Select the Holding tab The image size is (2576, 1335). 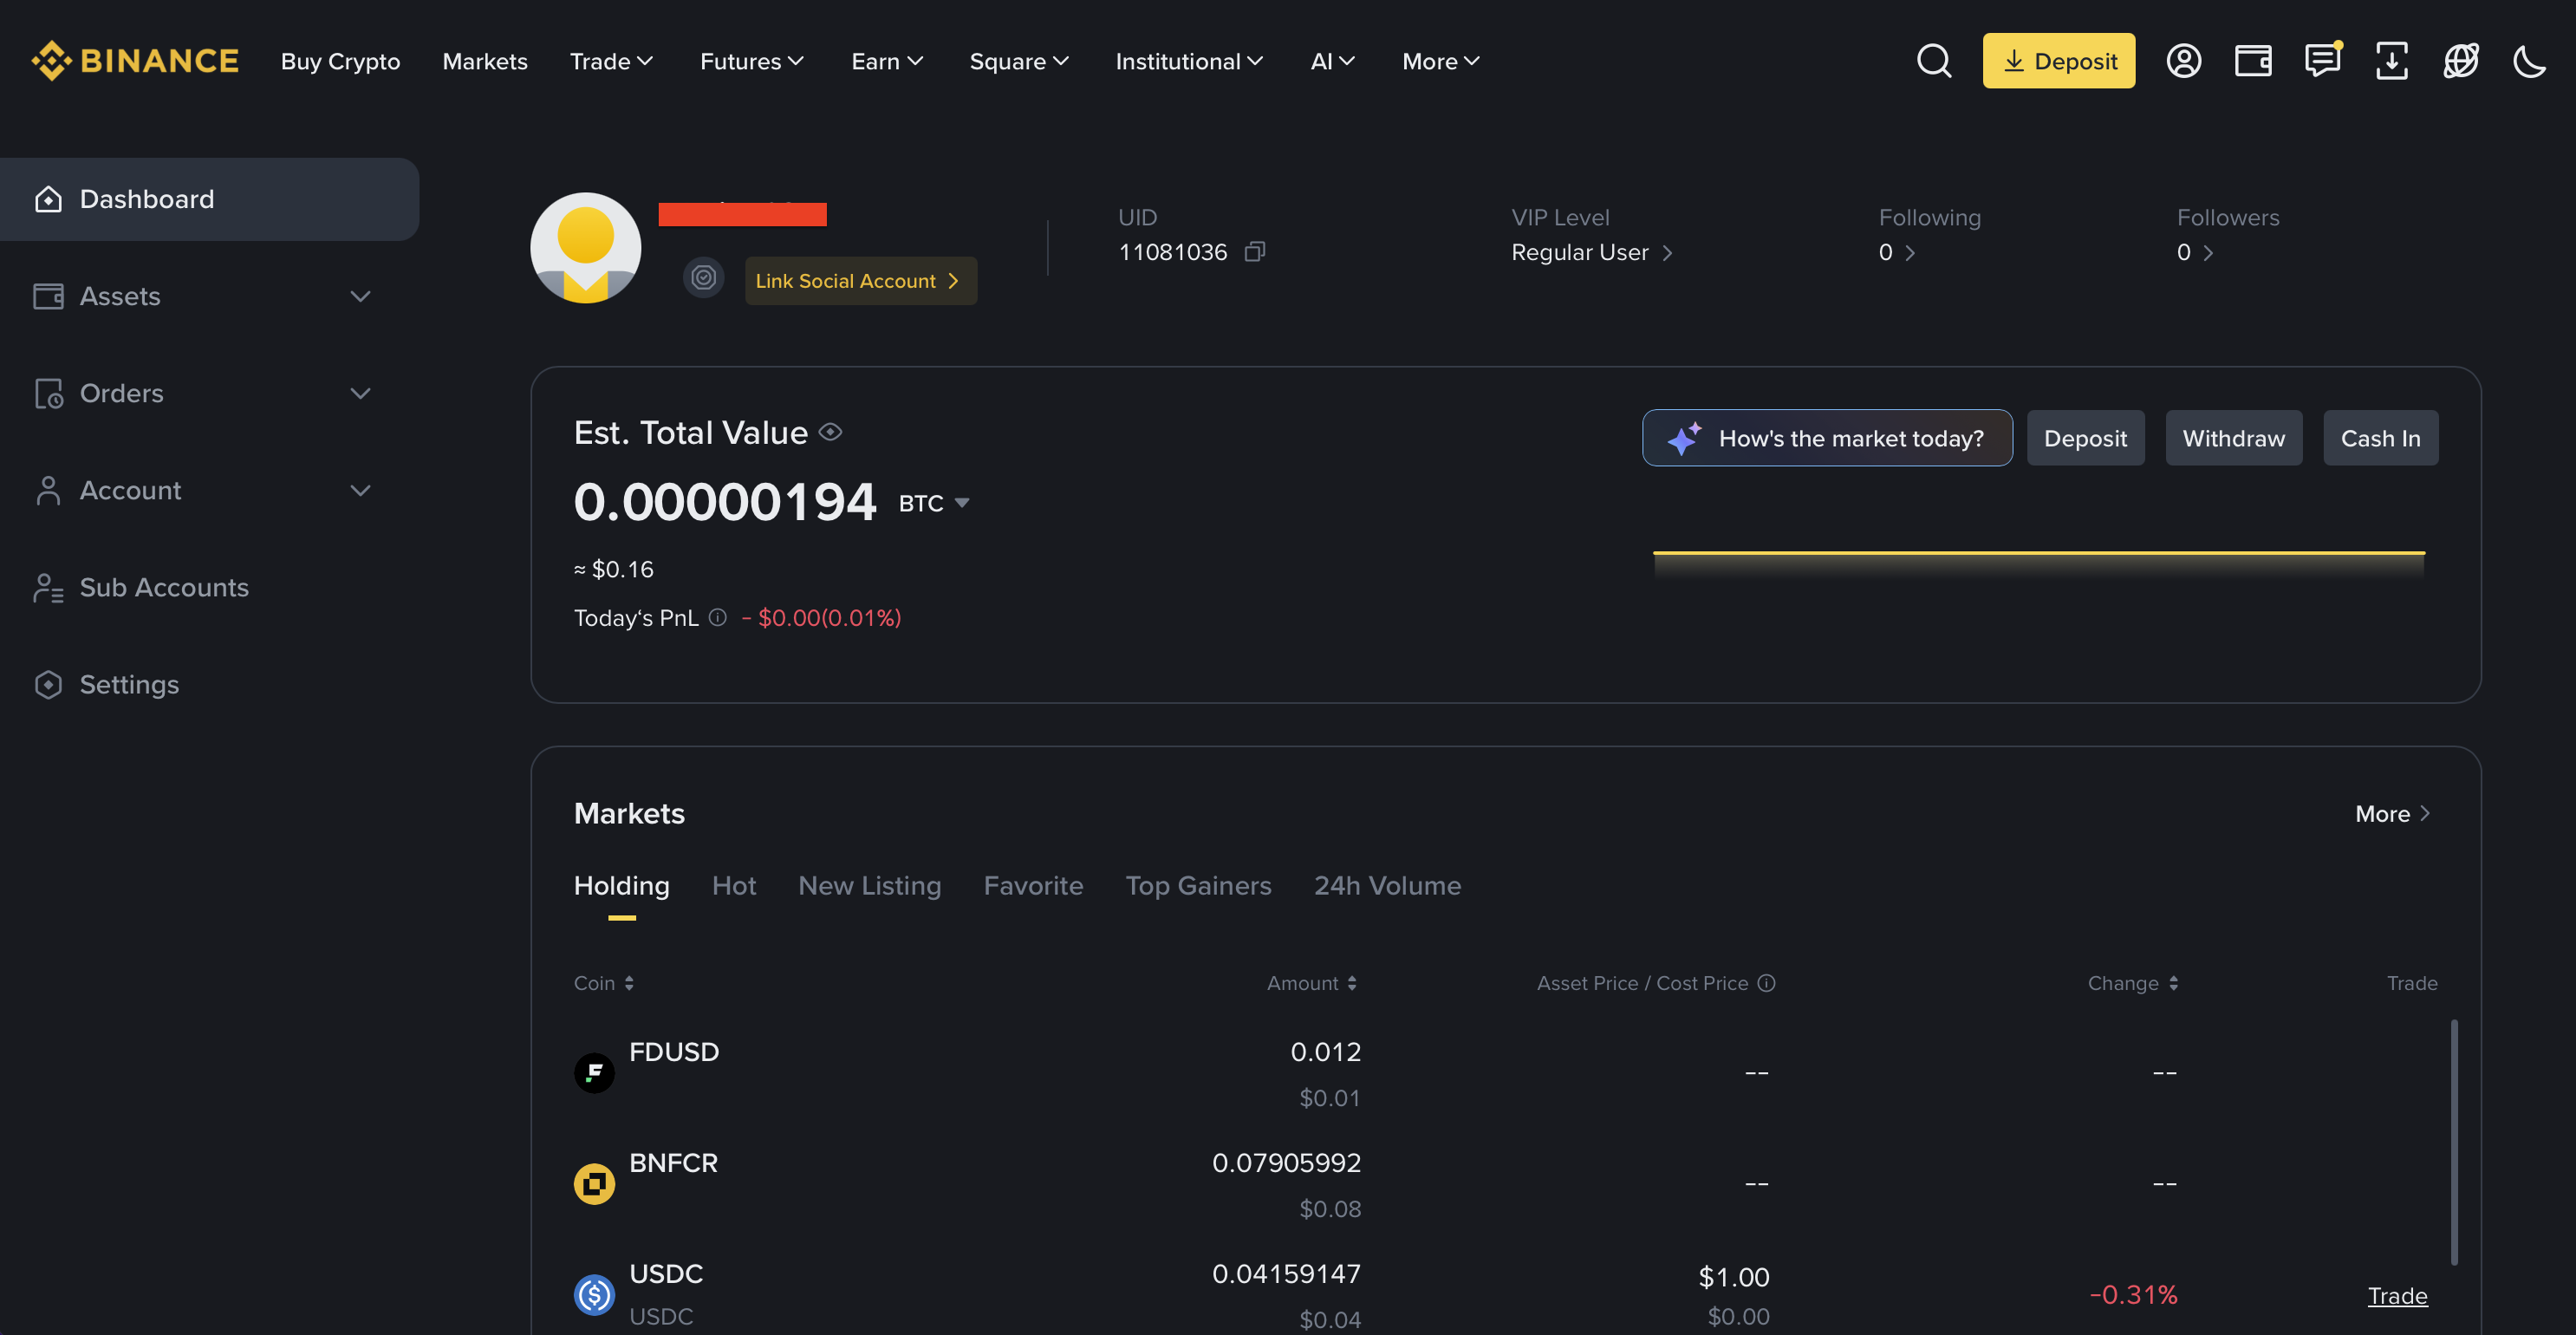click(x=621, y=885)
